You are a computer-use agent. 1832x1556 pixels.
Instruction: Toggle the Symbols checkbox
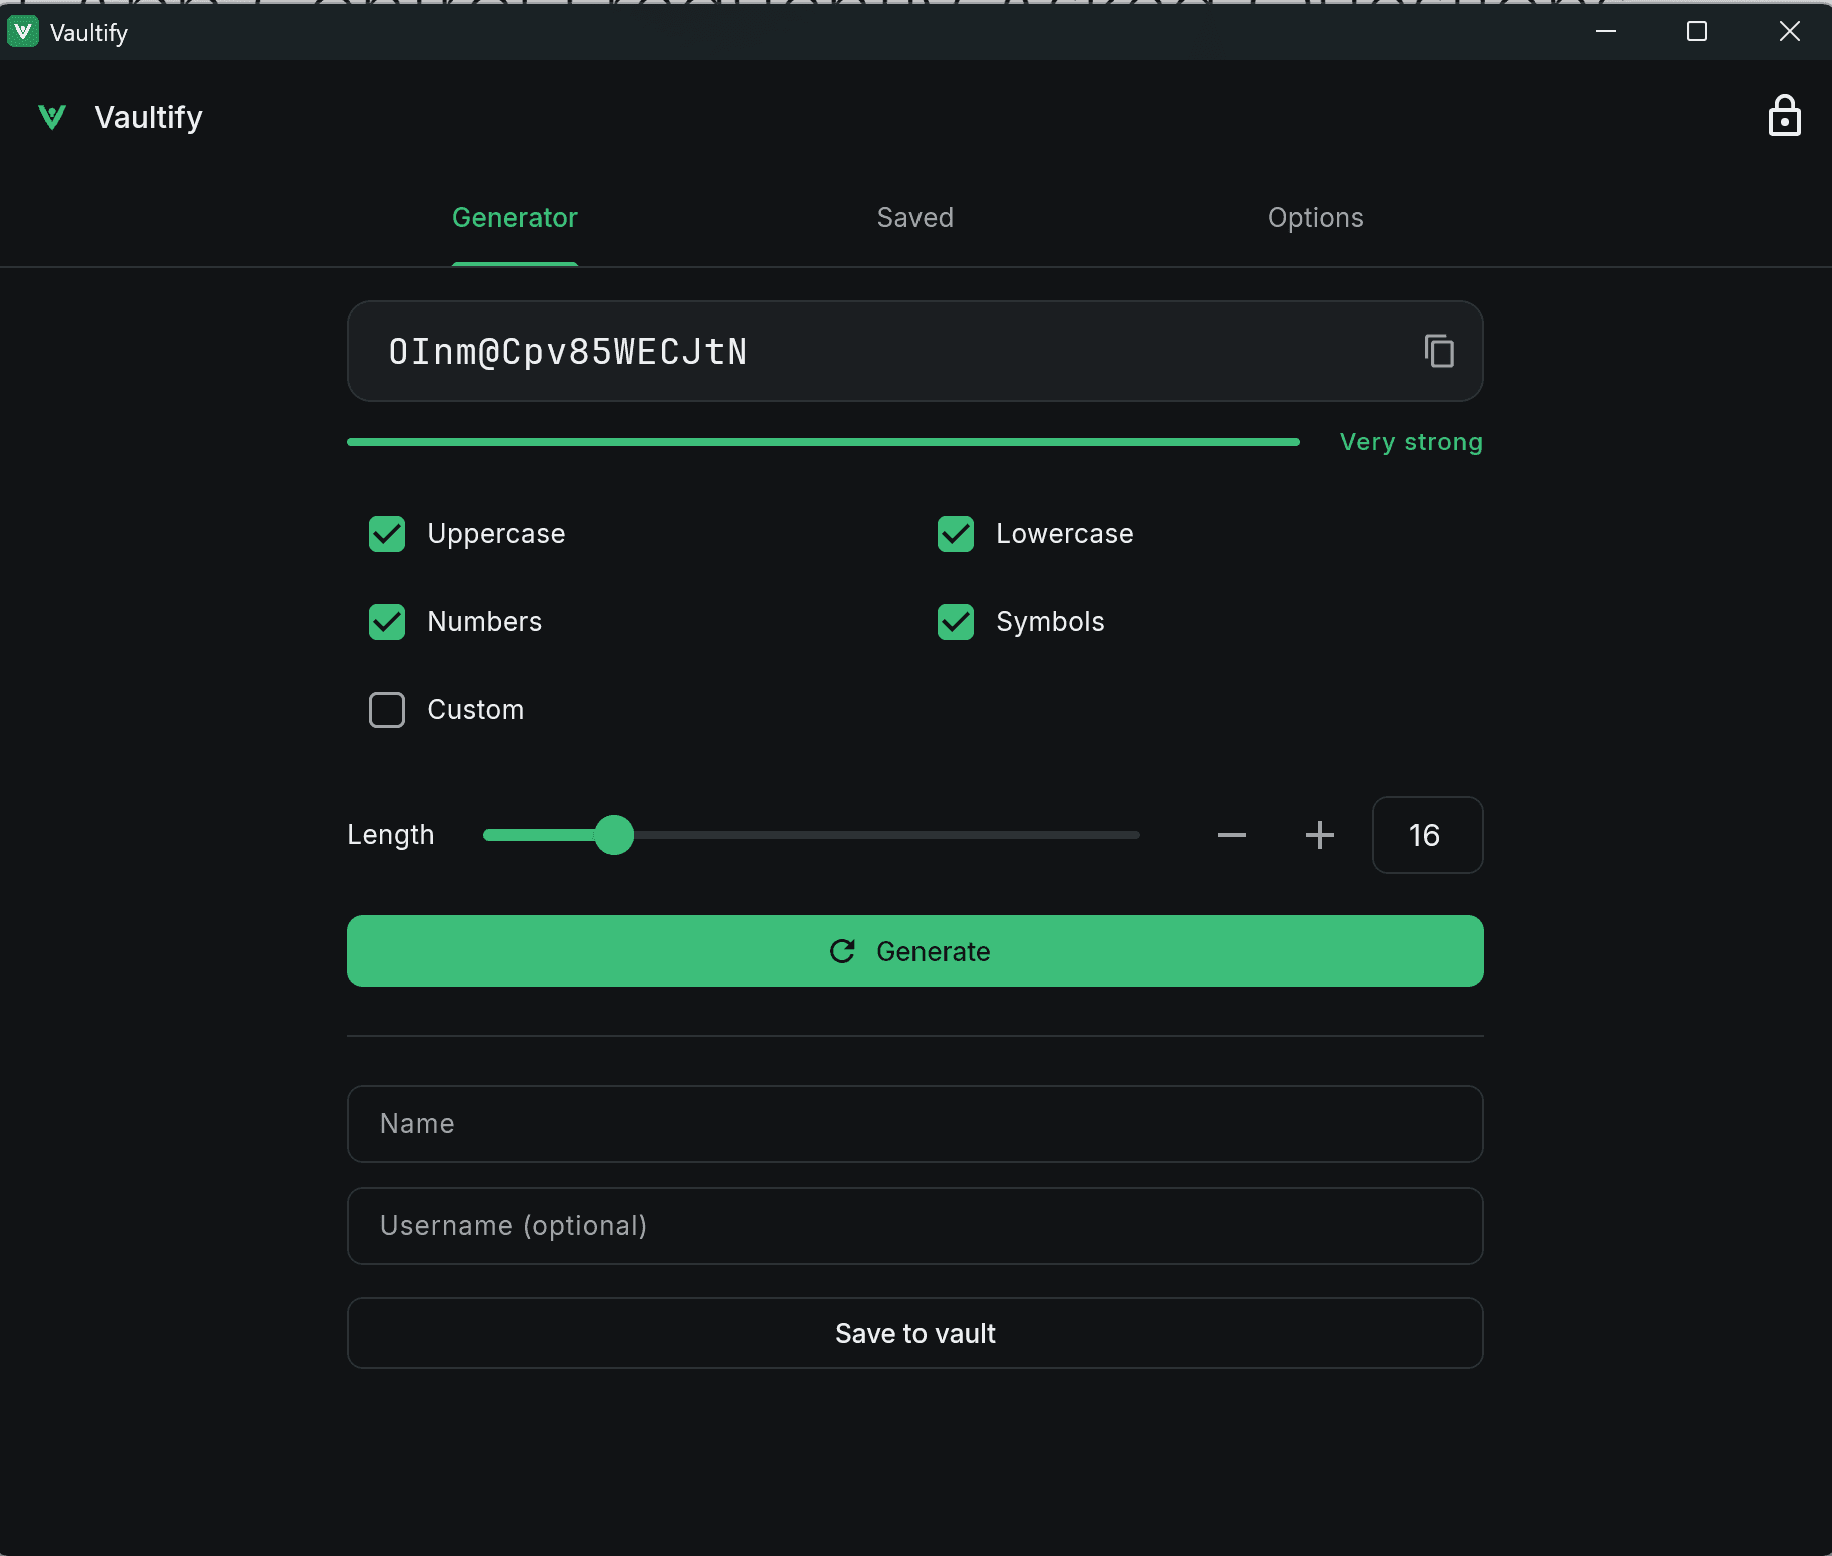coord(956,622)
